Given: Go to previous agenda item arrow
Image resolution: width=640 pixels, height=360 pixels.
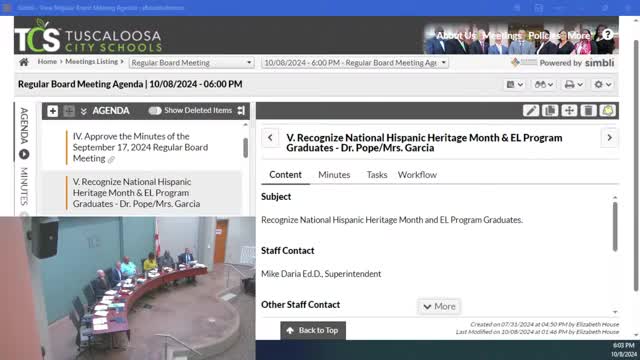Looking at the screenshot, I should pyautogui.click(x=270, y=138).
